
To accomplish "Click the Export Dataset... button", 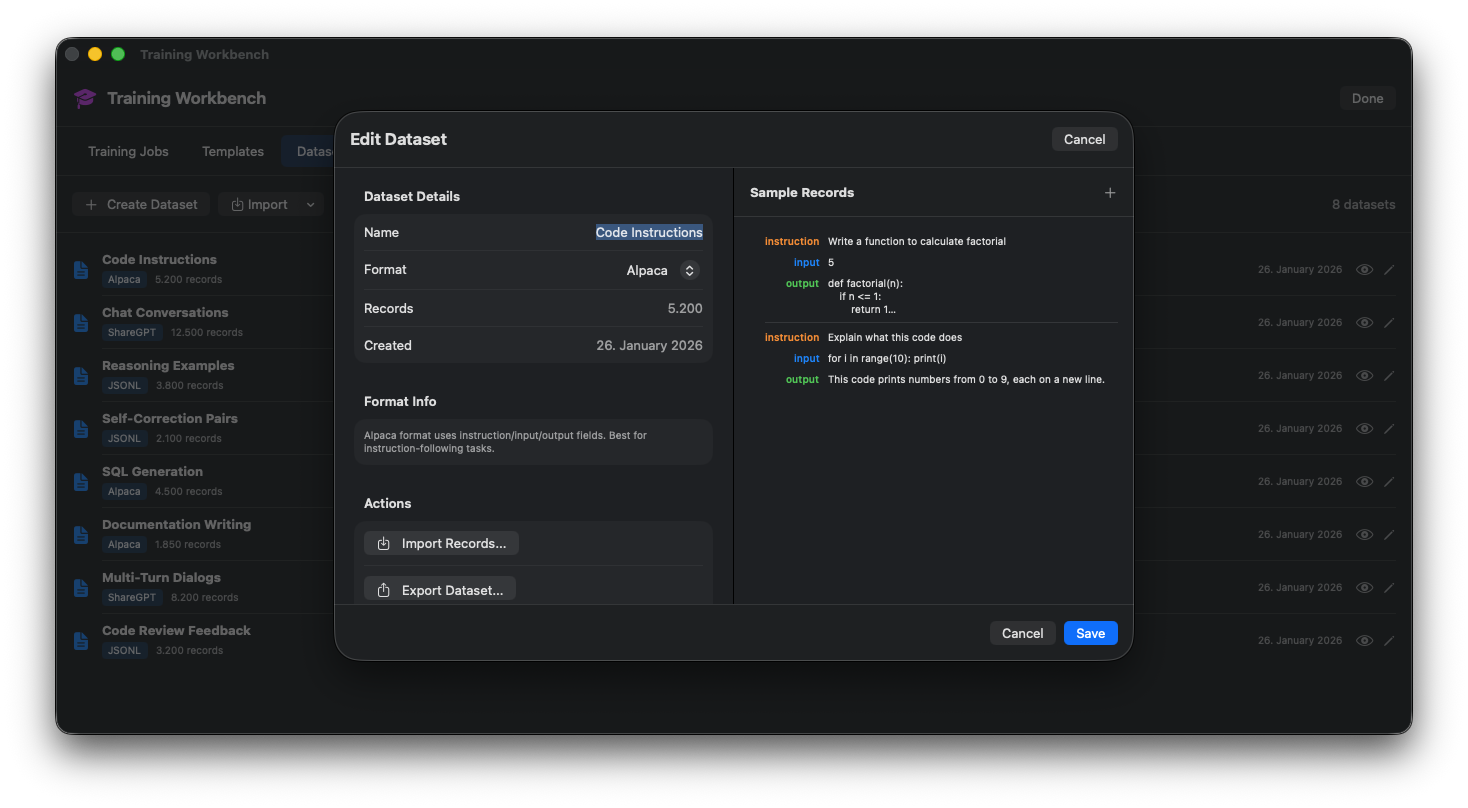I will (x=440, y=590).
